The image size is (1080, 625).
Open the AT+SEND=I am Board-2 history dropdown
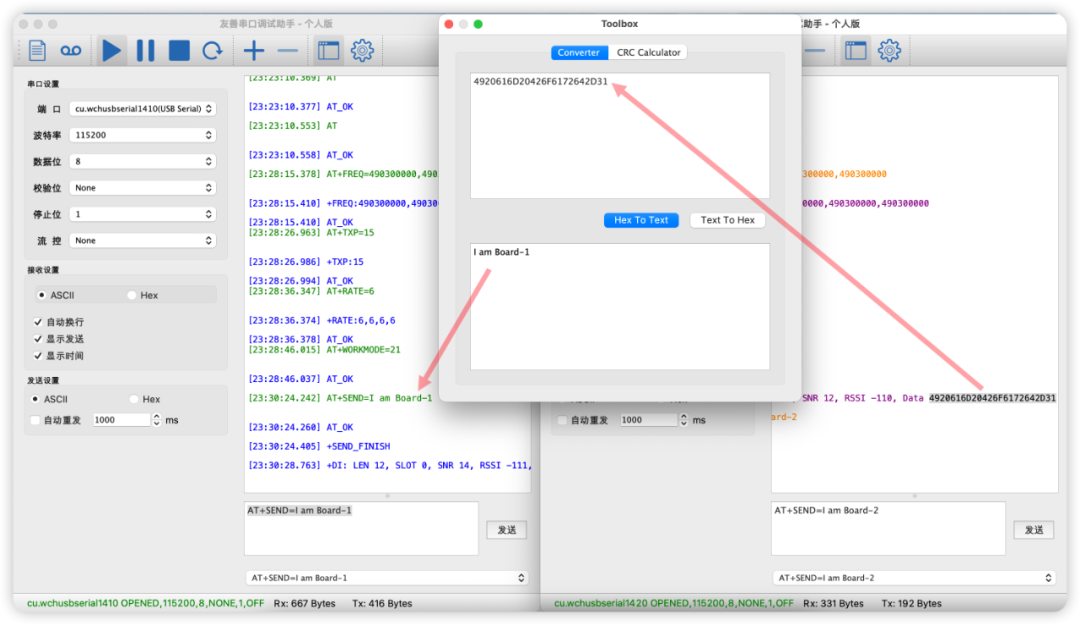(x=914, y=577)
